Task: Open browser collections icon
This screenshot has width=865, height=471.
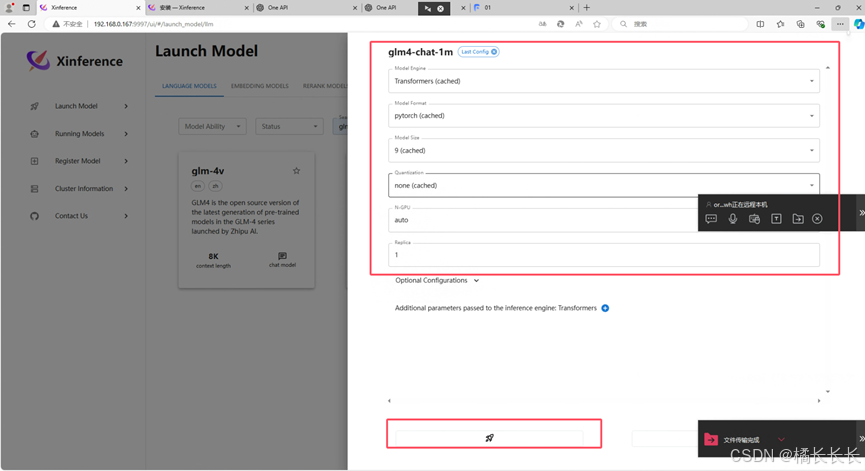Action: coord(800,24)
